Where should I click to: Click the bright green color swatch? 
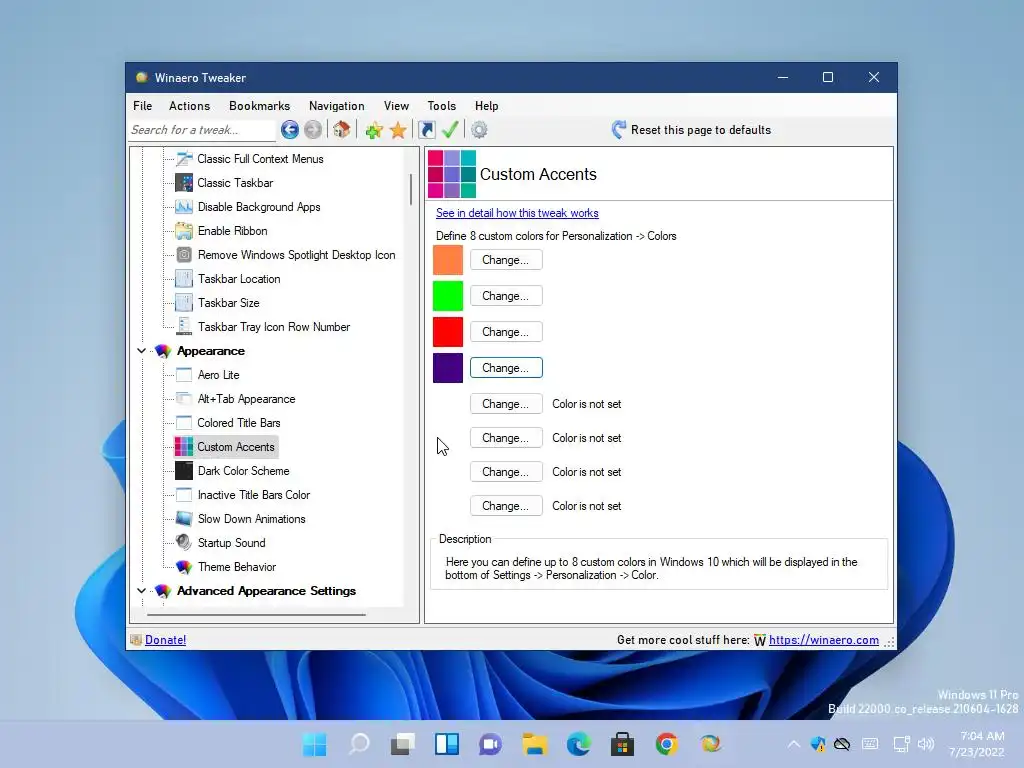click(x=448, y=296)
